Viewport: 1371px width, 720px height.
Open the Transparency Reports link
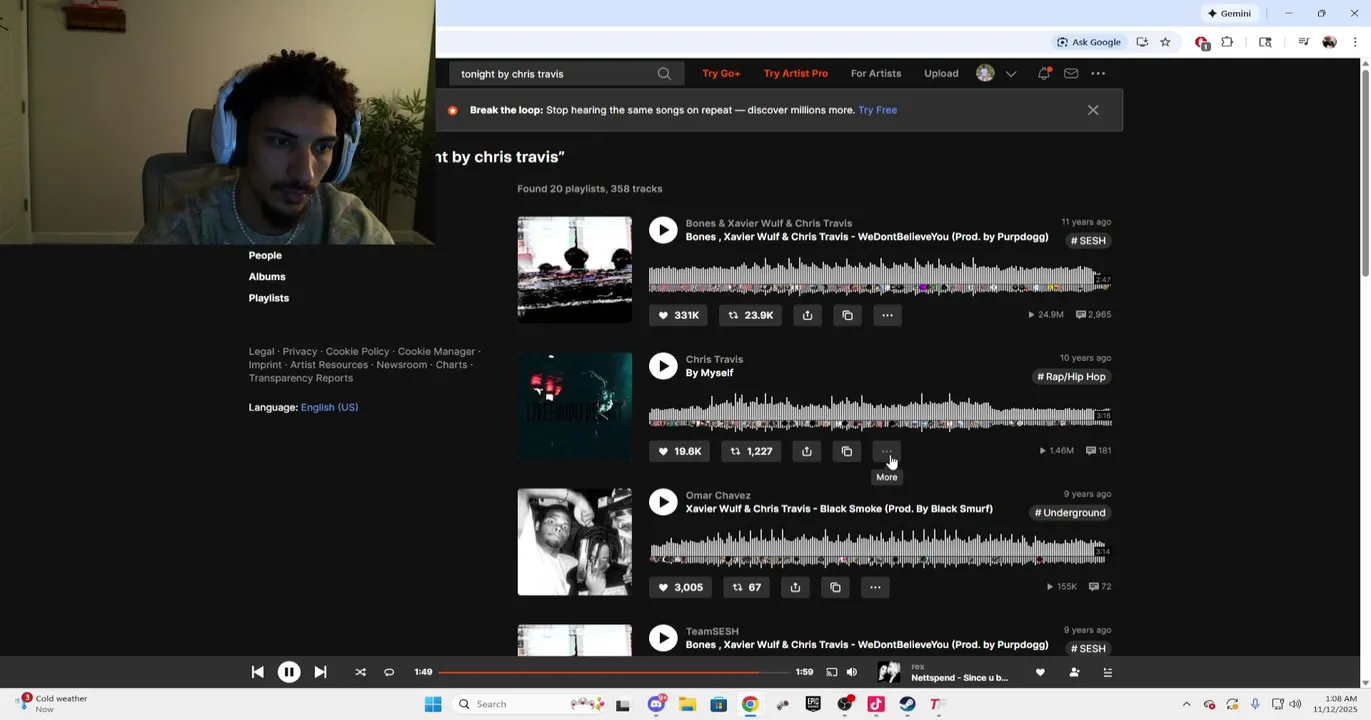coord(301,378)
